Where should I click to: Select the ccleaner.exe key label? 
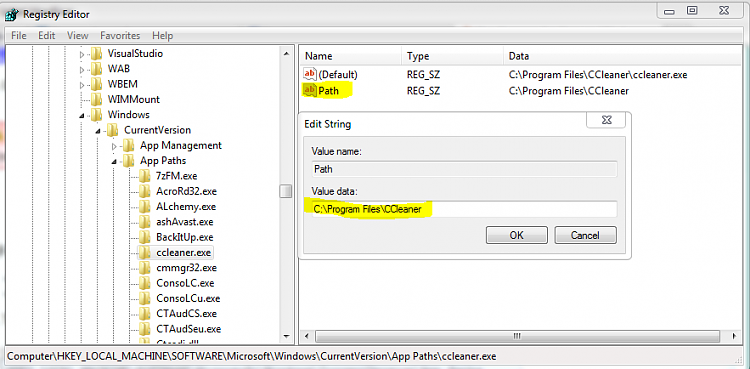(184, 252)
